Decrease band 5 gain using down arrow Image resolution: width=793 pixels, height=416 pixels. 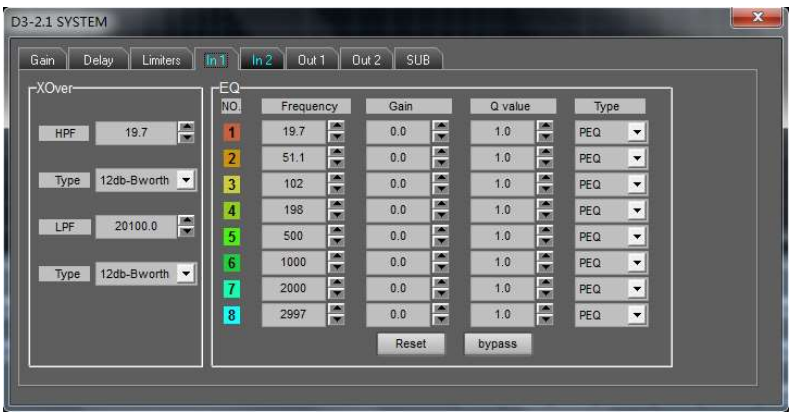(x=439, y=243)
